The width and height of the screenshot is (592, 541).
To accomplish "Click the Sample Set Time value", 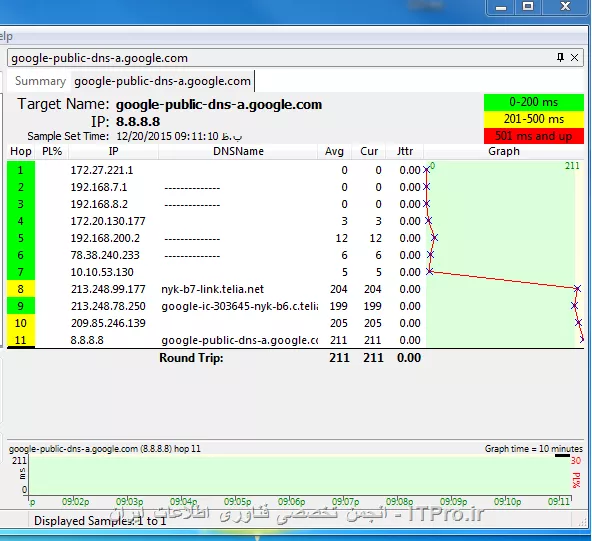I will coord(179,136).
